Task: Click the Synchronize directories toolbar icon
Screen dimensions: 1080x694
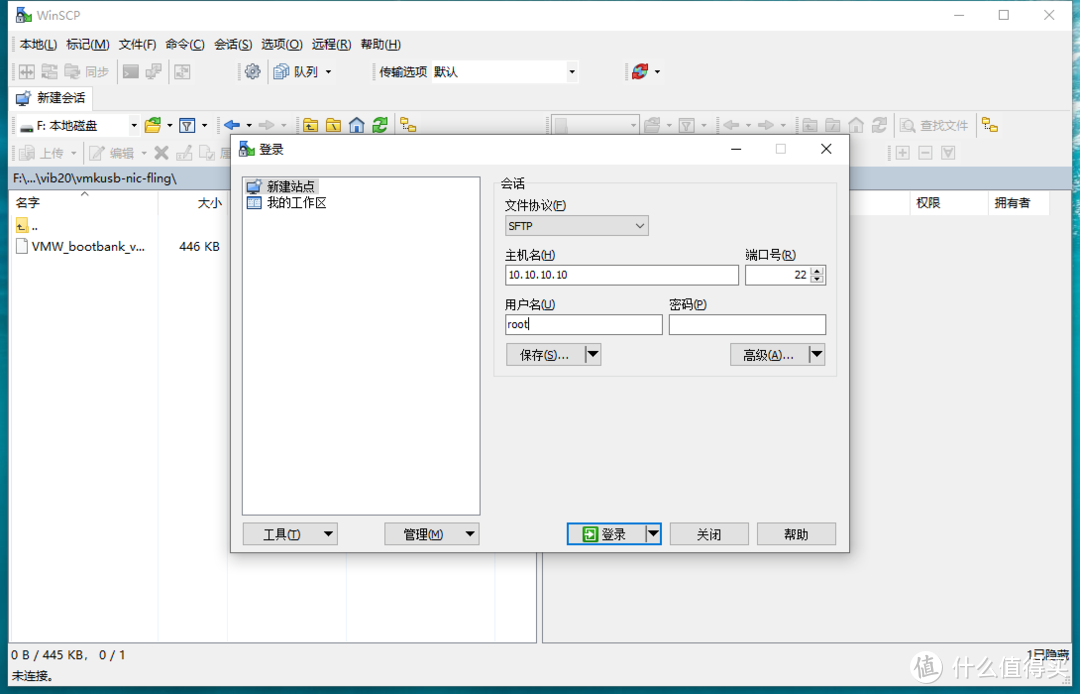Action: point(50,72)
